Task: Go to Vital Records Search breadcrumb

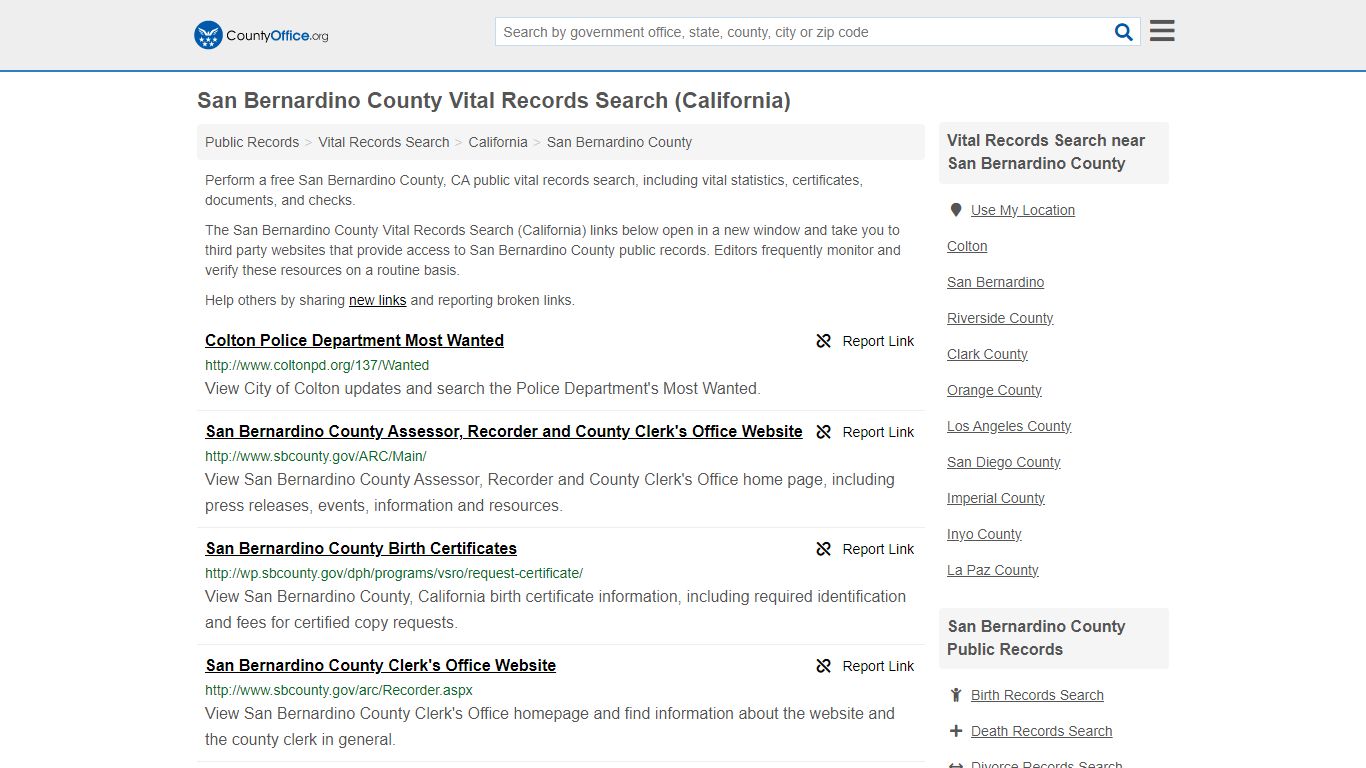Action: [x=384, y=142]
